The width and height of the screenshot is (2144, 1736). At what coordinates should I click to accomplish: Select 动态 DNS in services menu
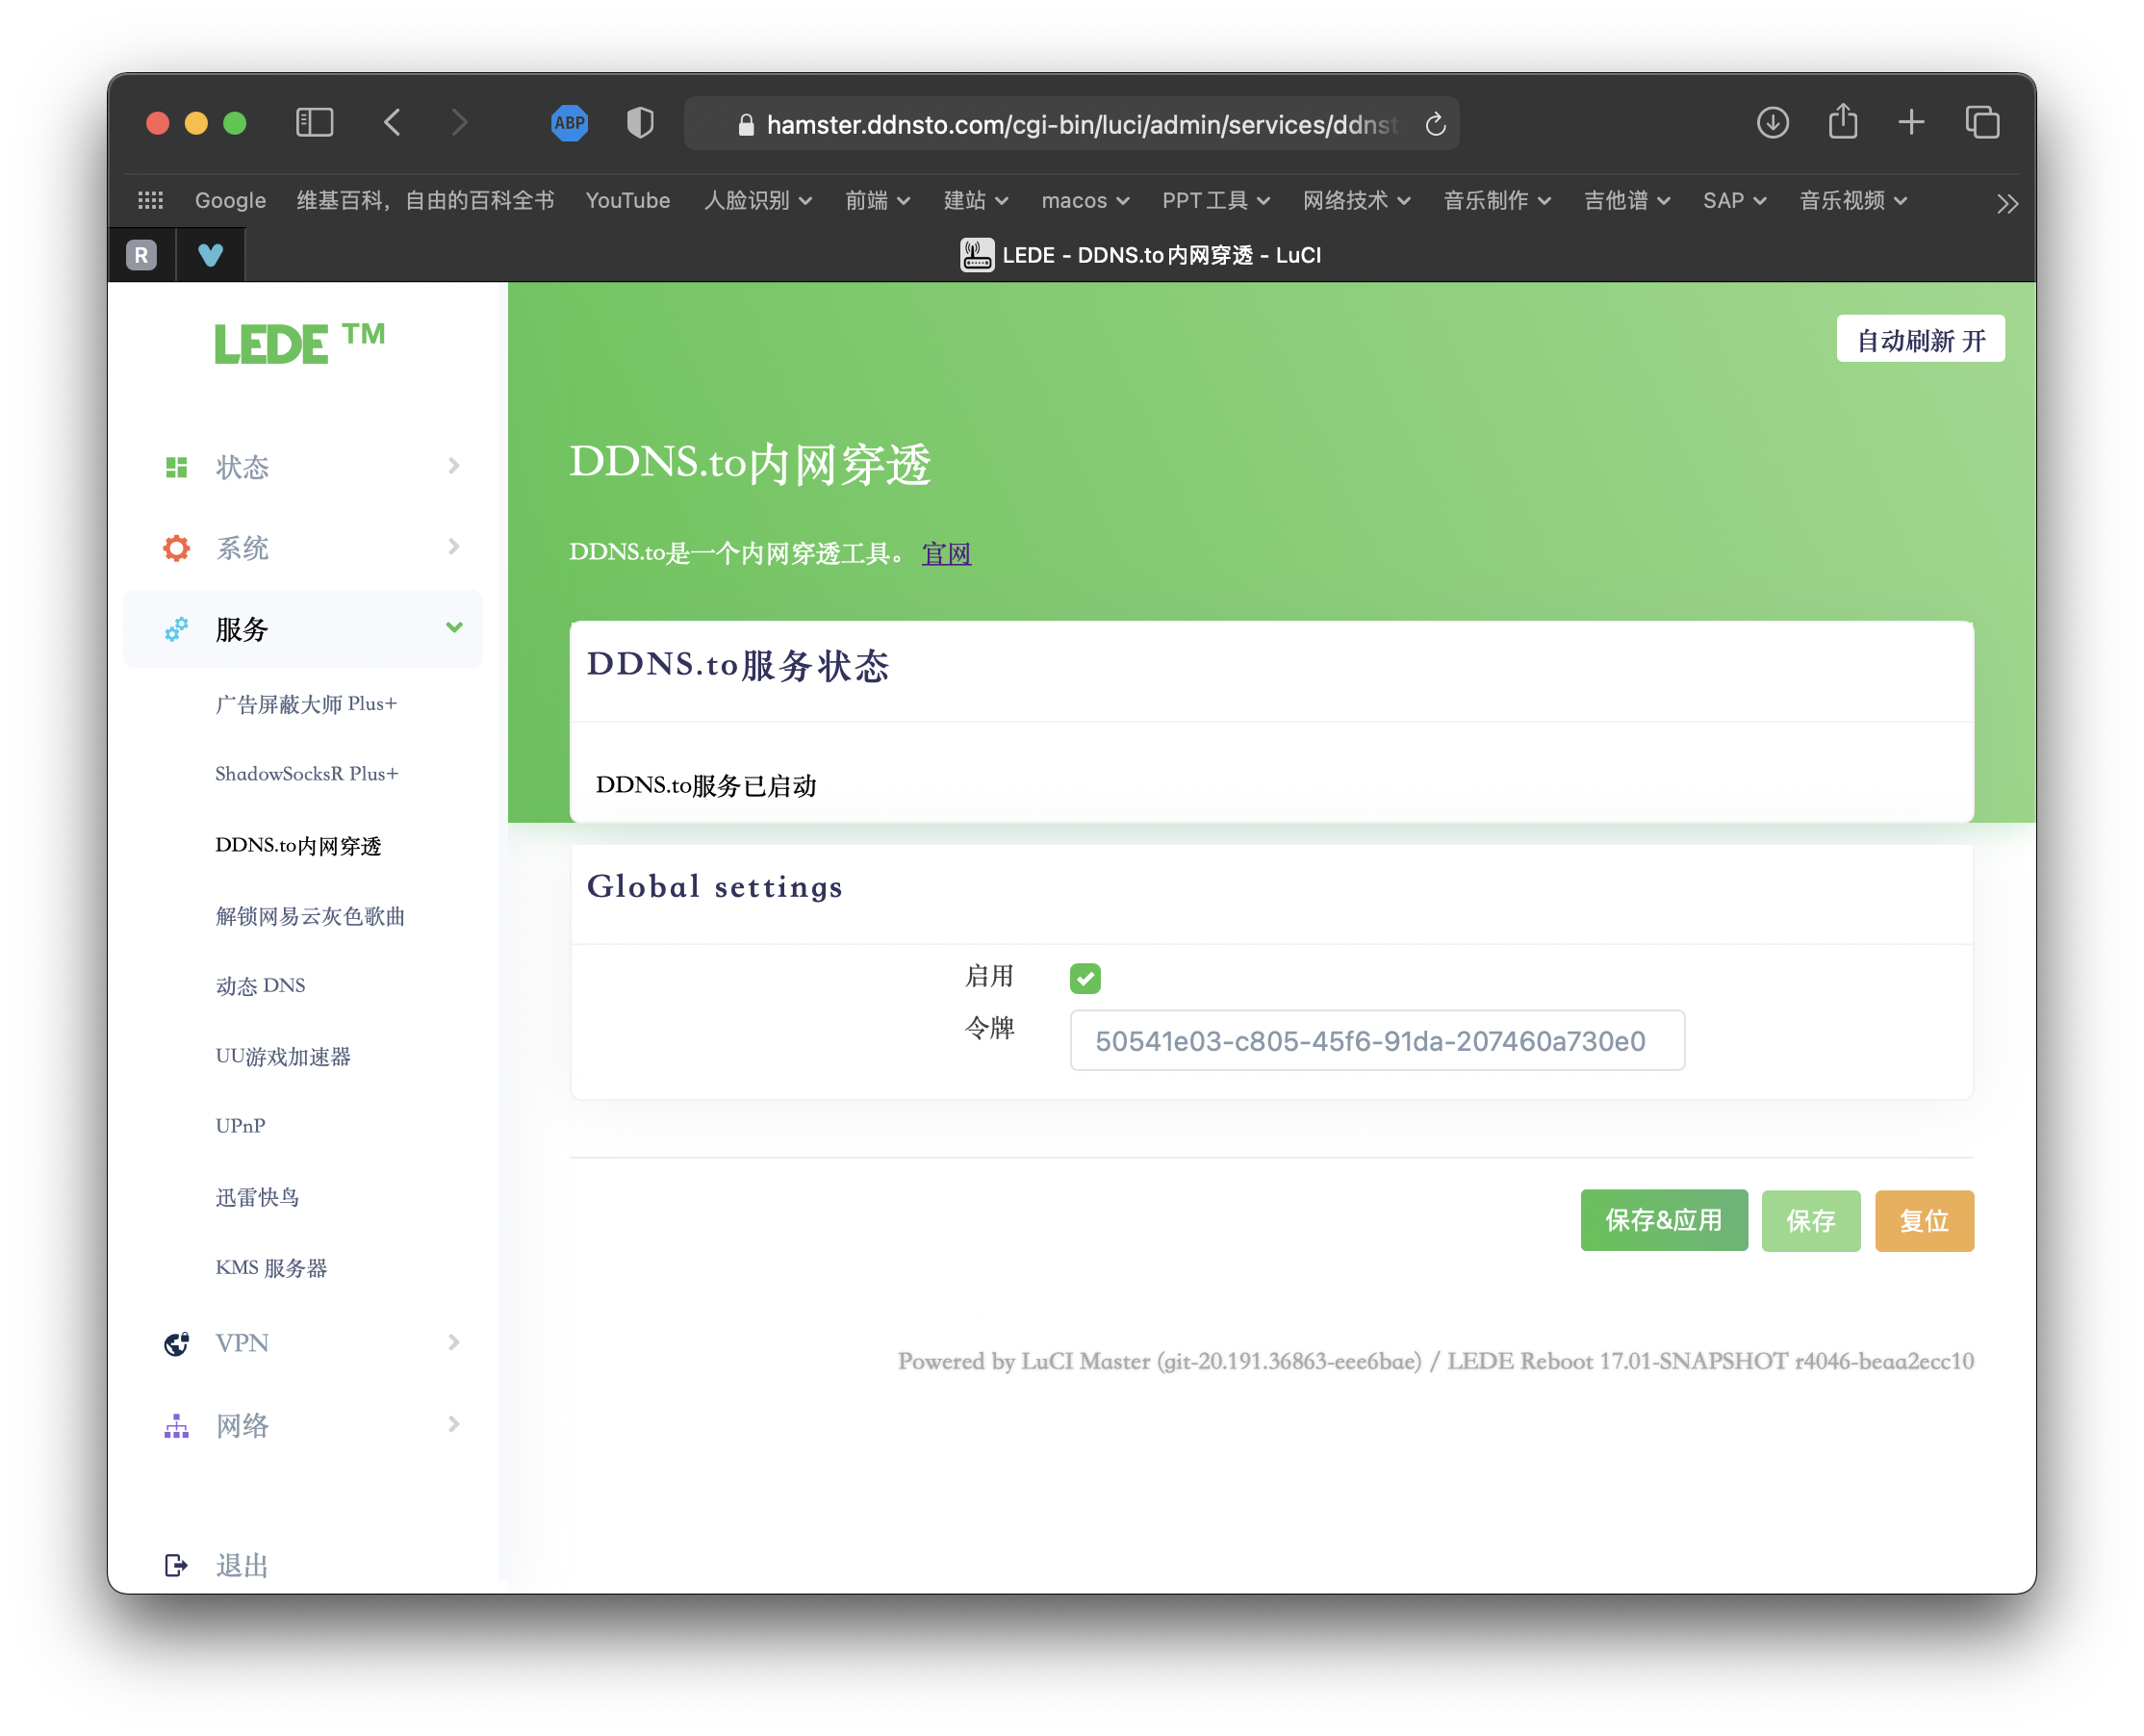[260, 986]
